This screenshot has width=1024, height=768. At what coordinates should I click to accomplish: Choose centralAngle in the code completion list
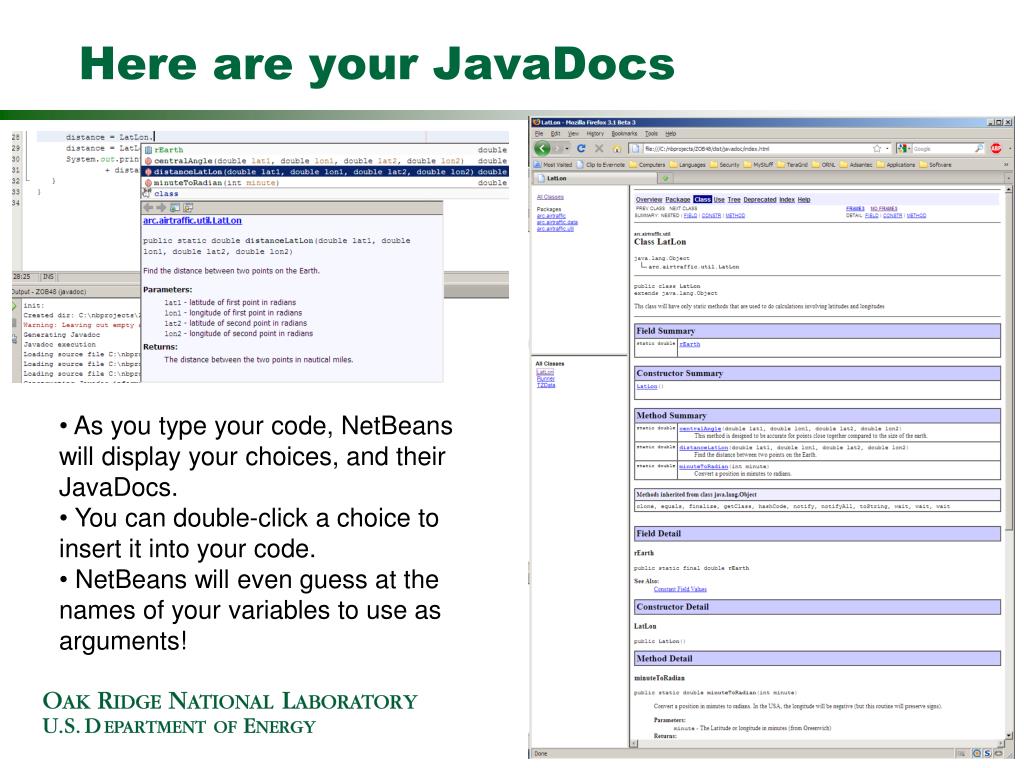325,161
